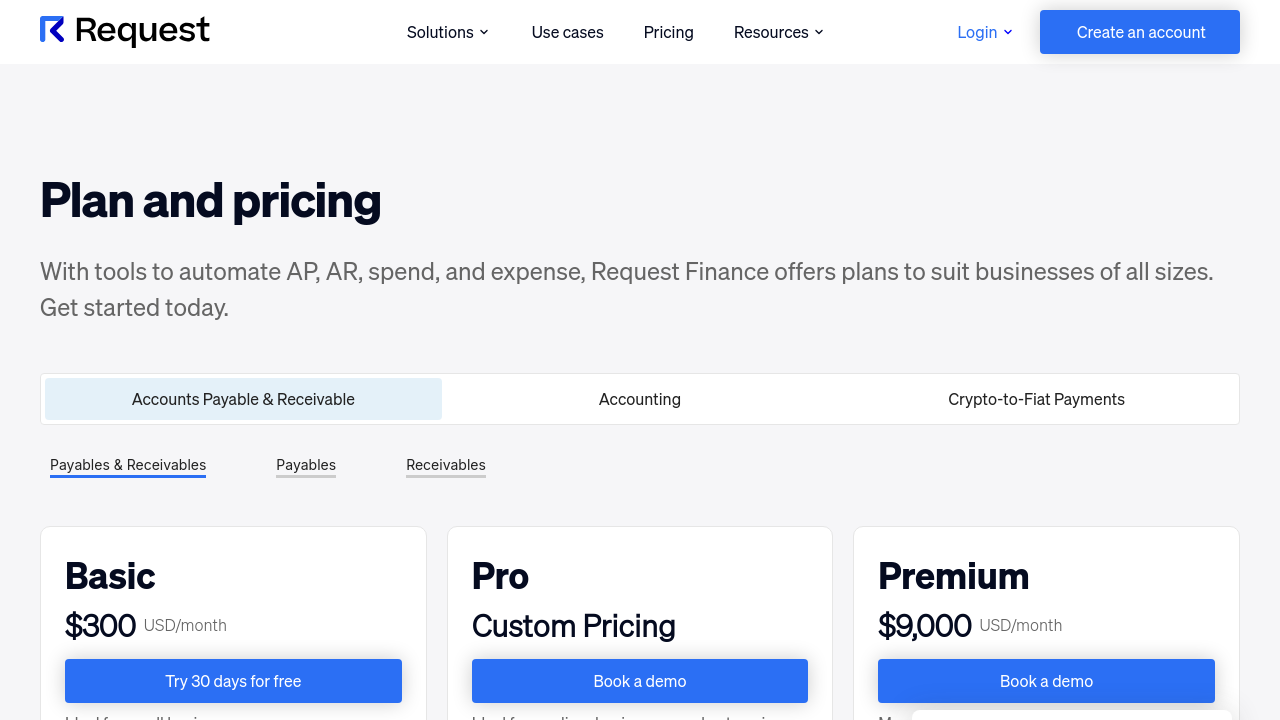Image resolution: width=1280 pixels, height=720 pixels.
Task: Select the Receivables sub-tab
Action: click(446, 465)
